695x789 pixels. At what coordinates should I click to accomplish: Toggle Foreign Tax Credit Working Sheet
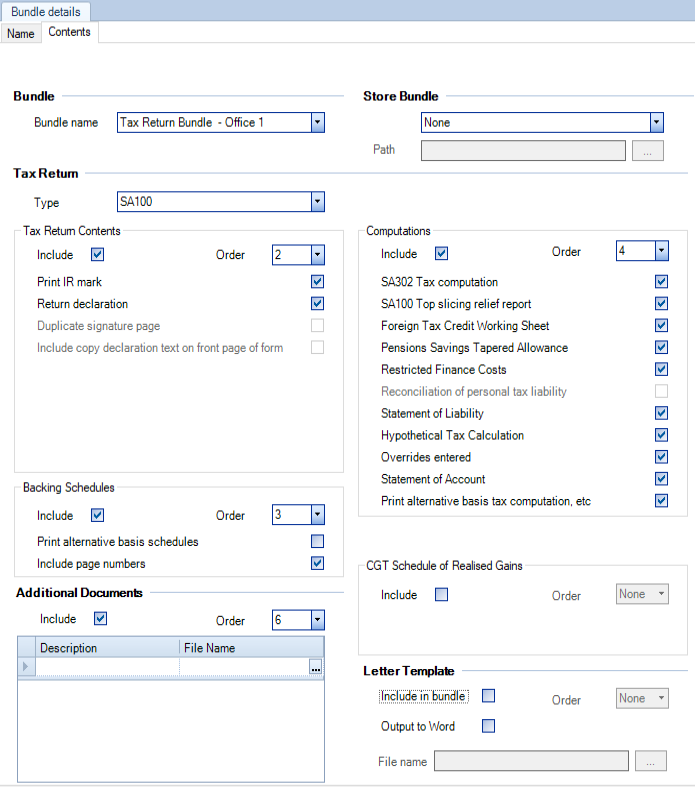[x=661, y=326]
